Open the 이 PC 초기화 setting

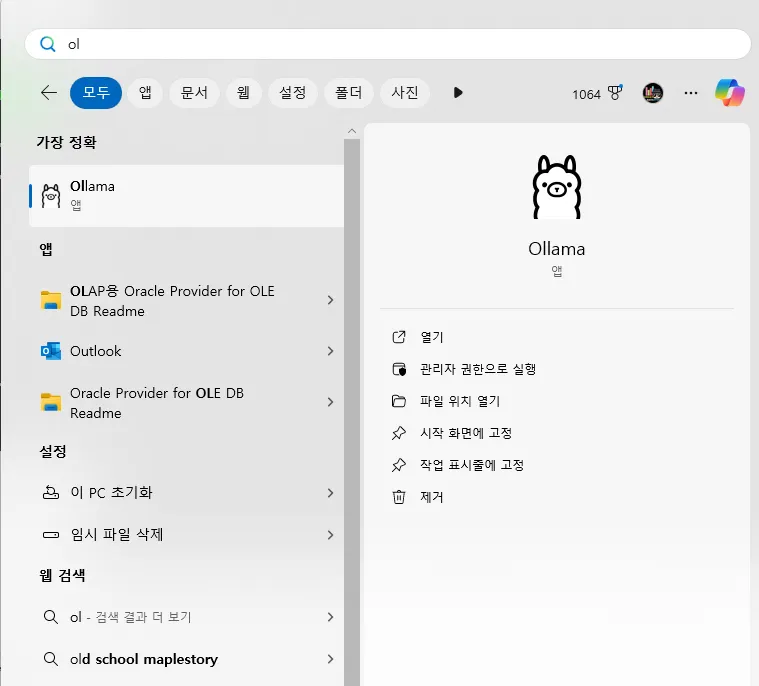pyautogui.click(x=111, y=493)
